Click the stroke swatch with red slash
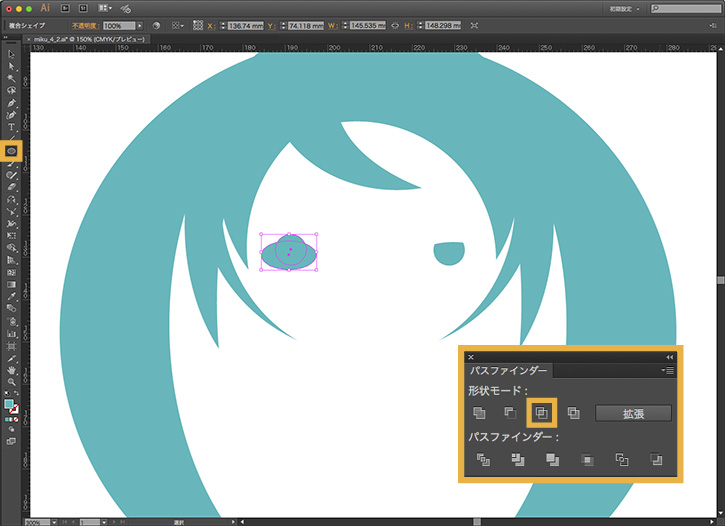The image size is (725, 526). coord(14,409)
